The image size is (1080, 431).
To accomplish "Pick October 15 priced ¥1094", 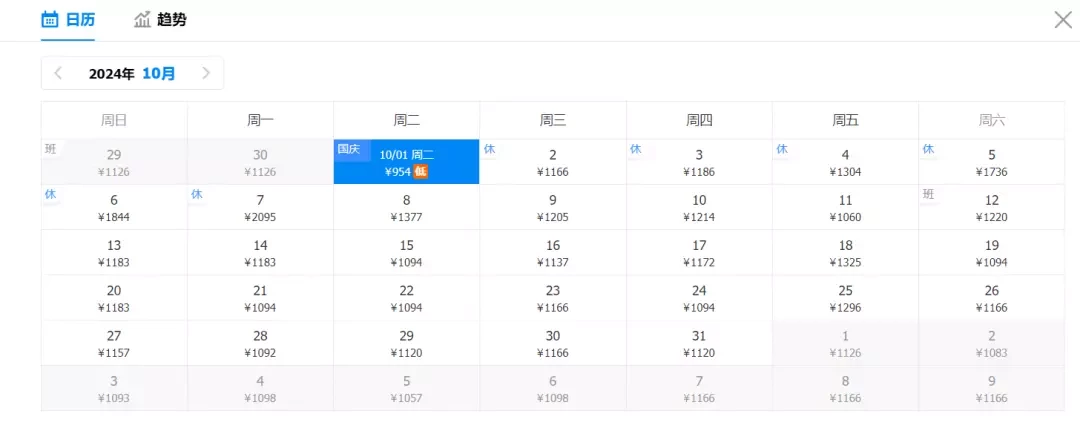I will [x=406, y=253].
